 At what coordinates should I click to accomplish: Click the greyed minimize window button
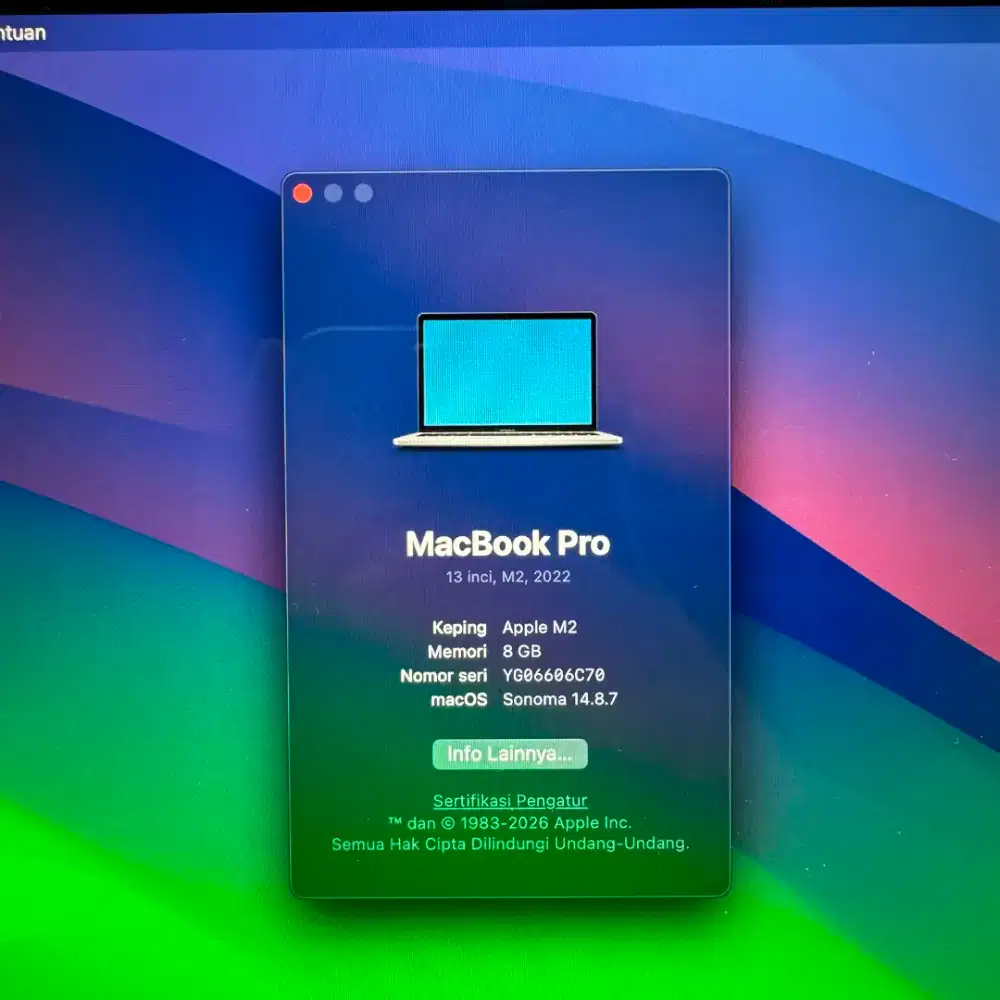click(333, 193)
